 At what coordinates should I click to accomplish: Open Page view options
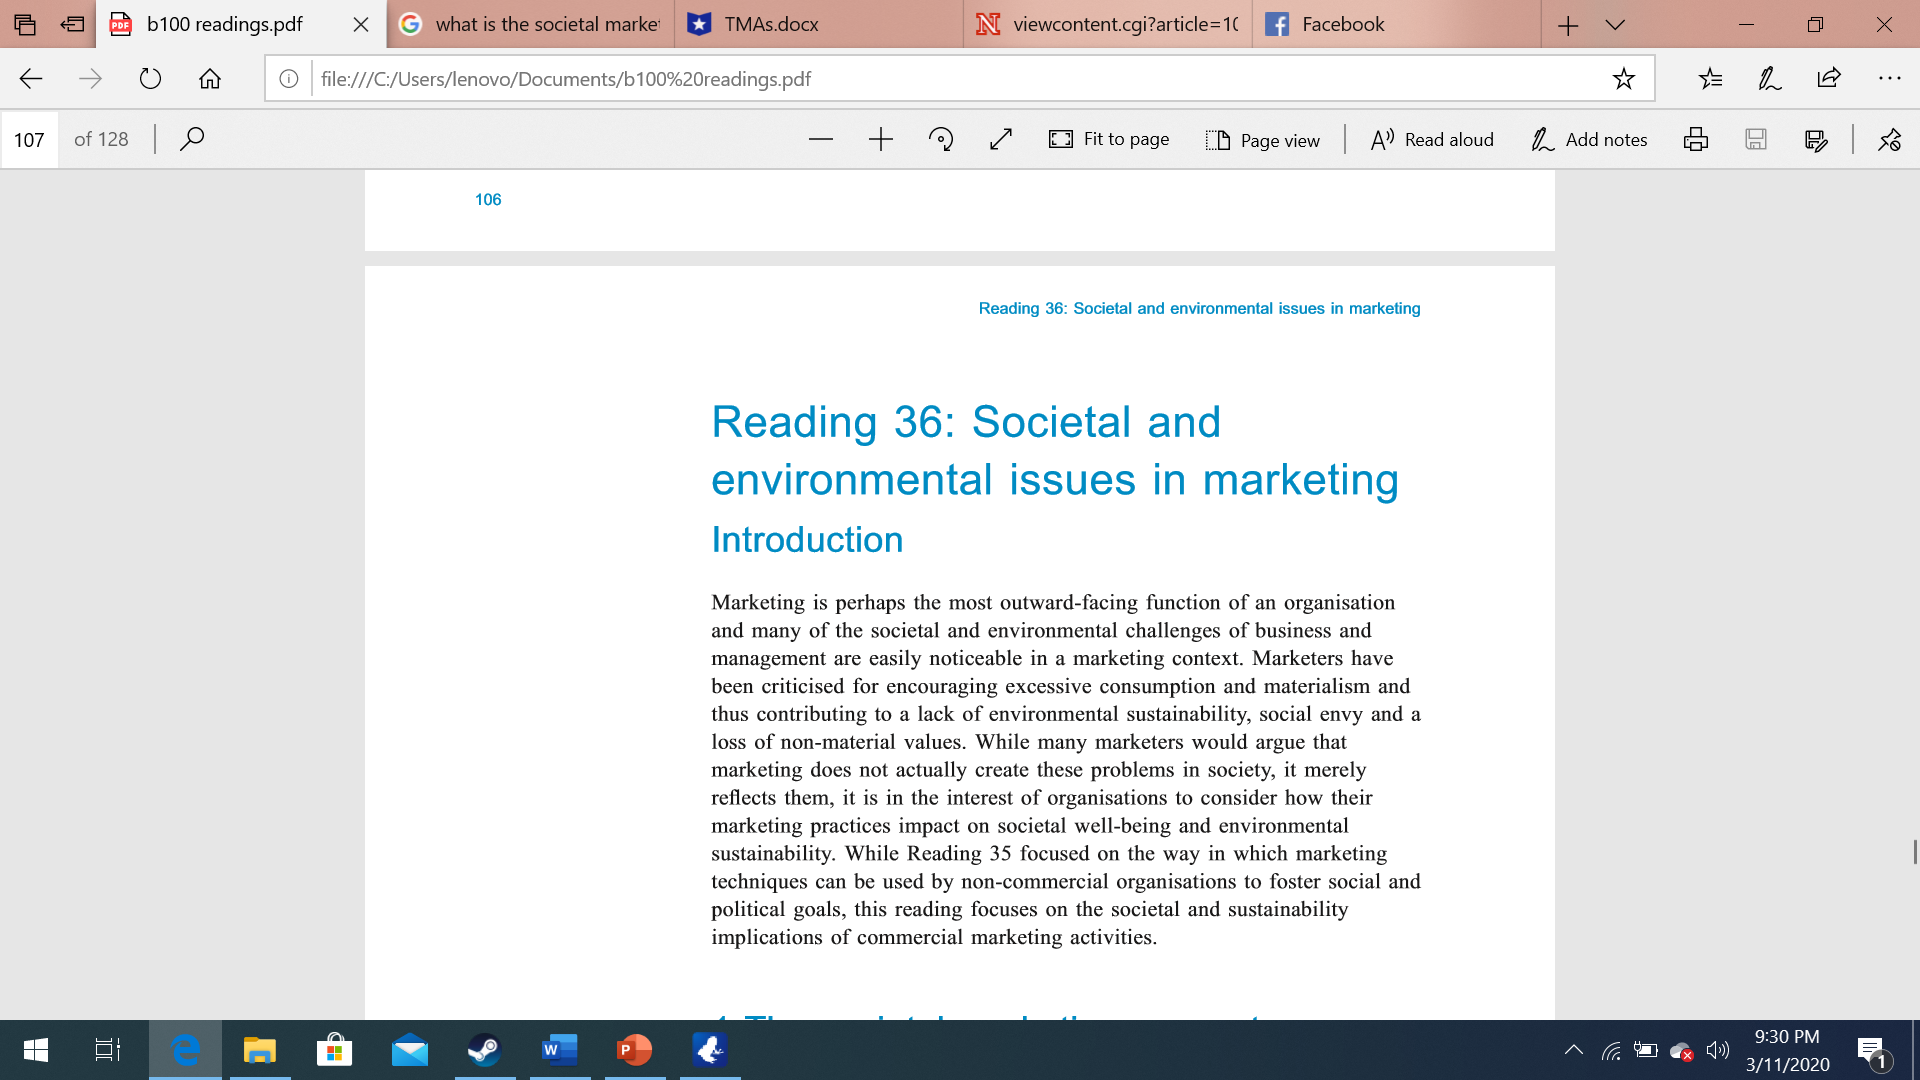tap(1262, 139)
